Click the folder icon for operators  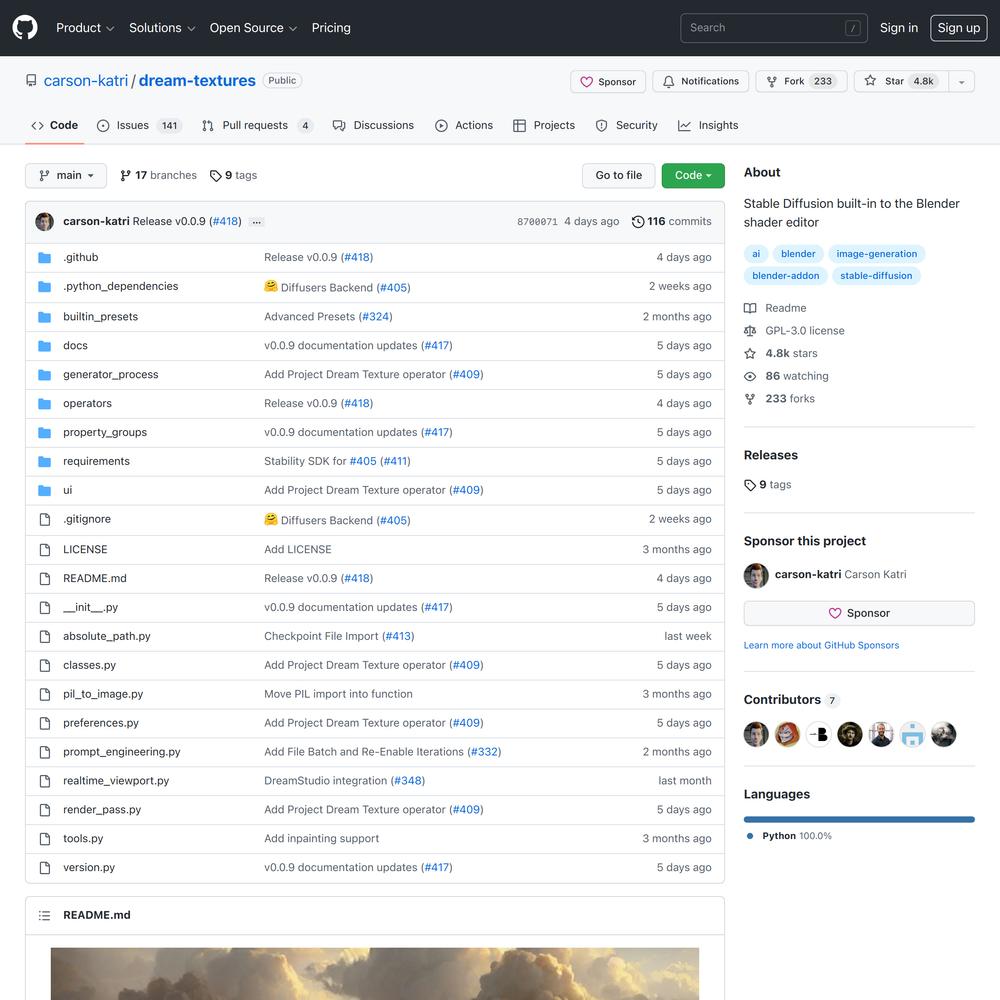coord(45,404)
